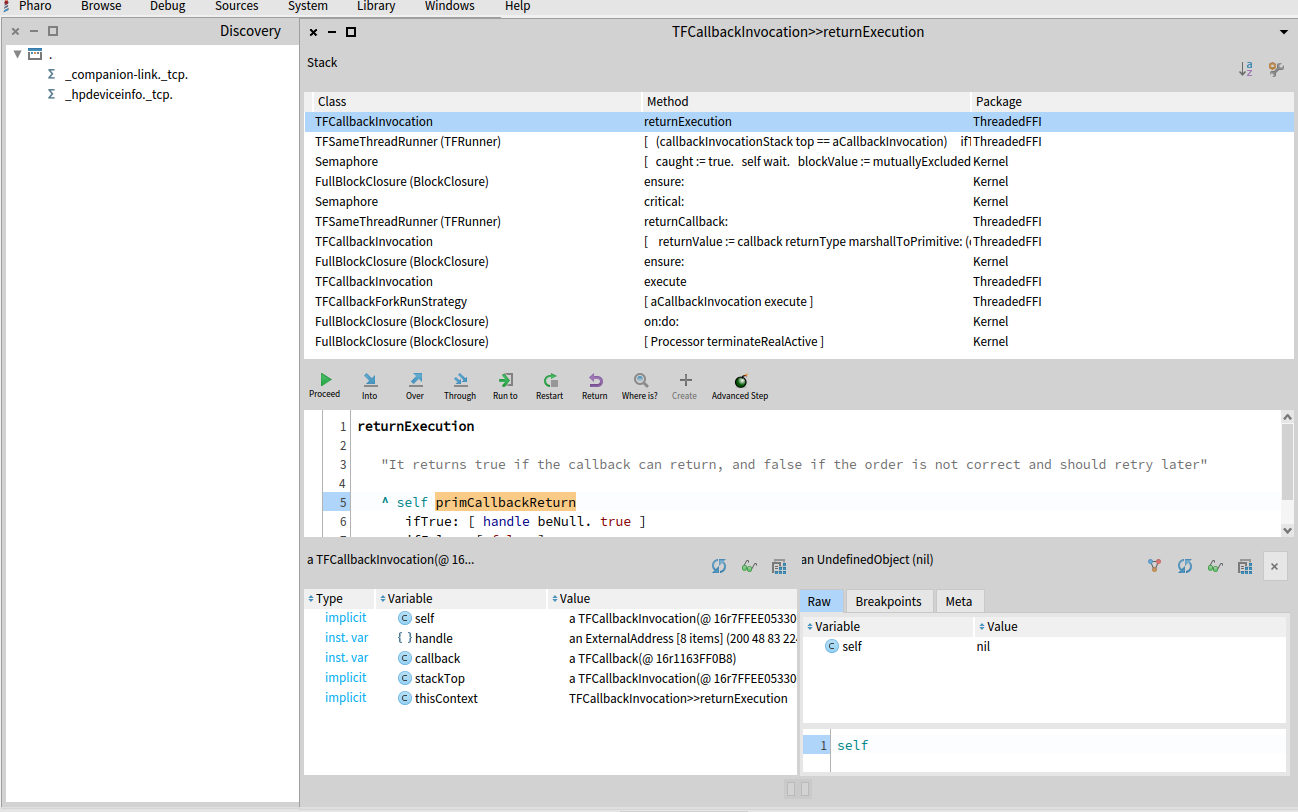
Task: Step Over the current statement
Action: [415, 381]
